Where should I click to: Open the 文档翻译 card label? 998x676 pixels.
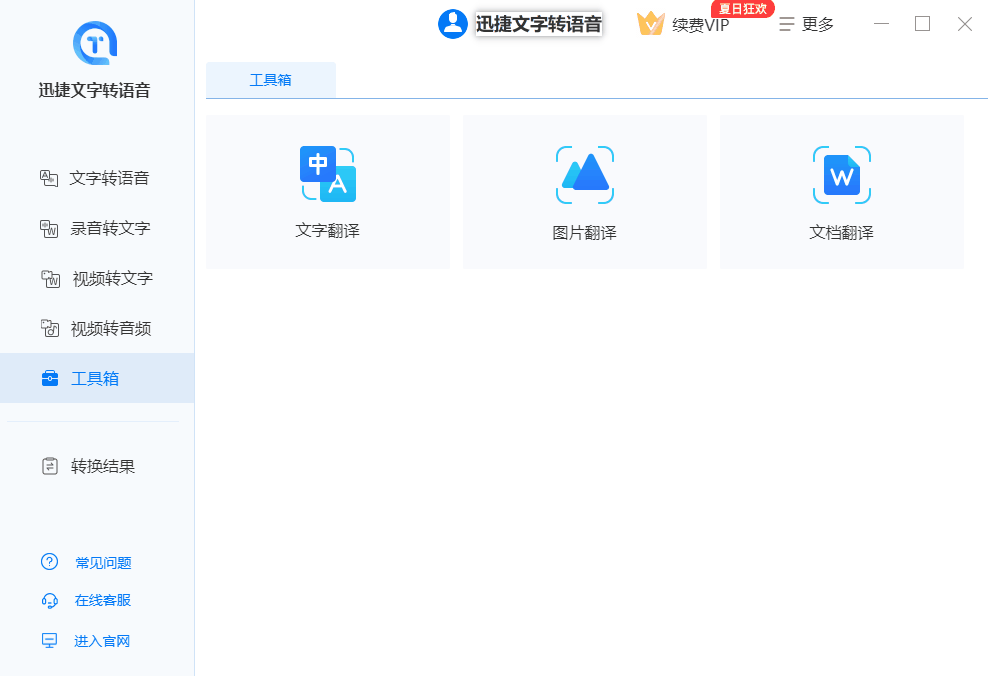tap(841, 233)
